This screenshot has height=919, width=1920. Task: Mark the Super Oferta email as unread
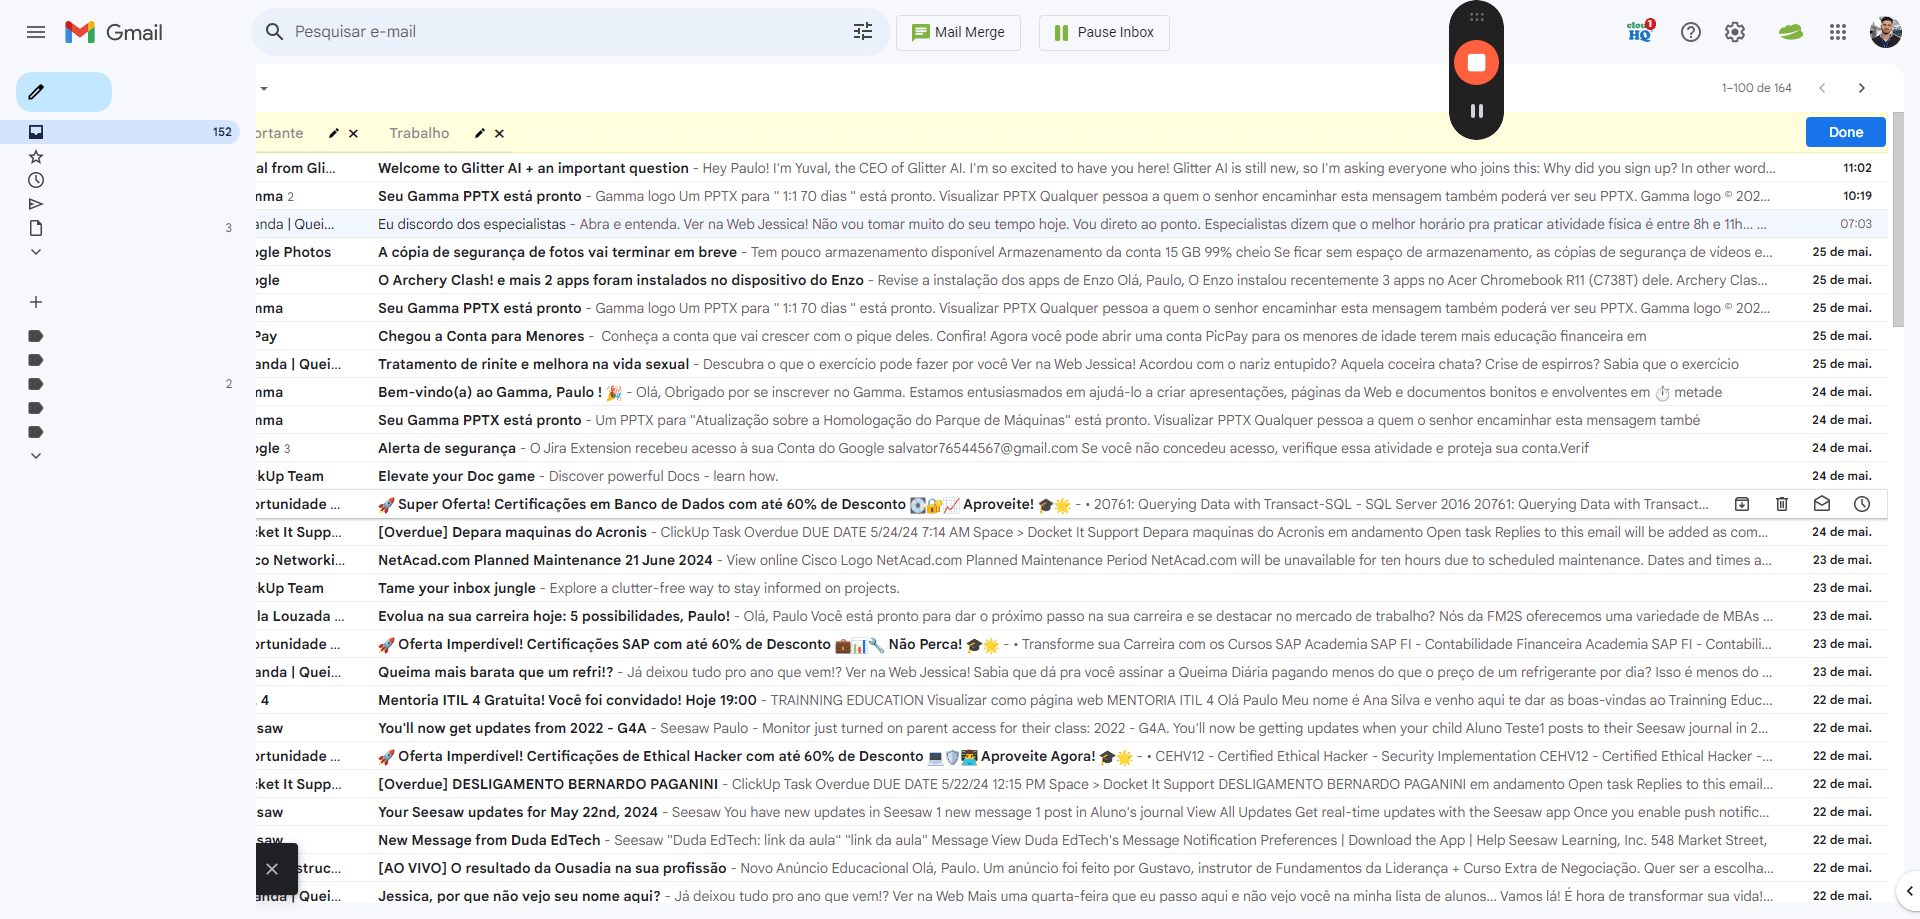(x=1822, y=504)
